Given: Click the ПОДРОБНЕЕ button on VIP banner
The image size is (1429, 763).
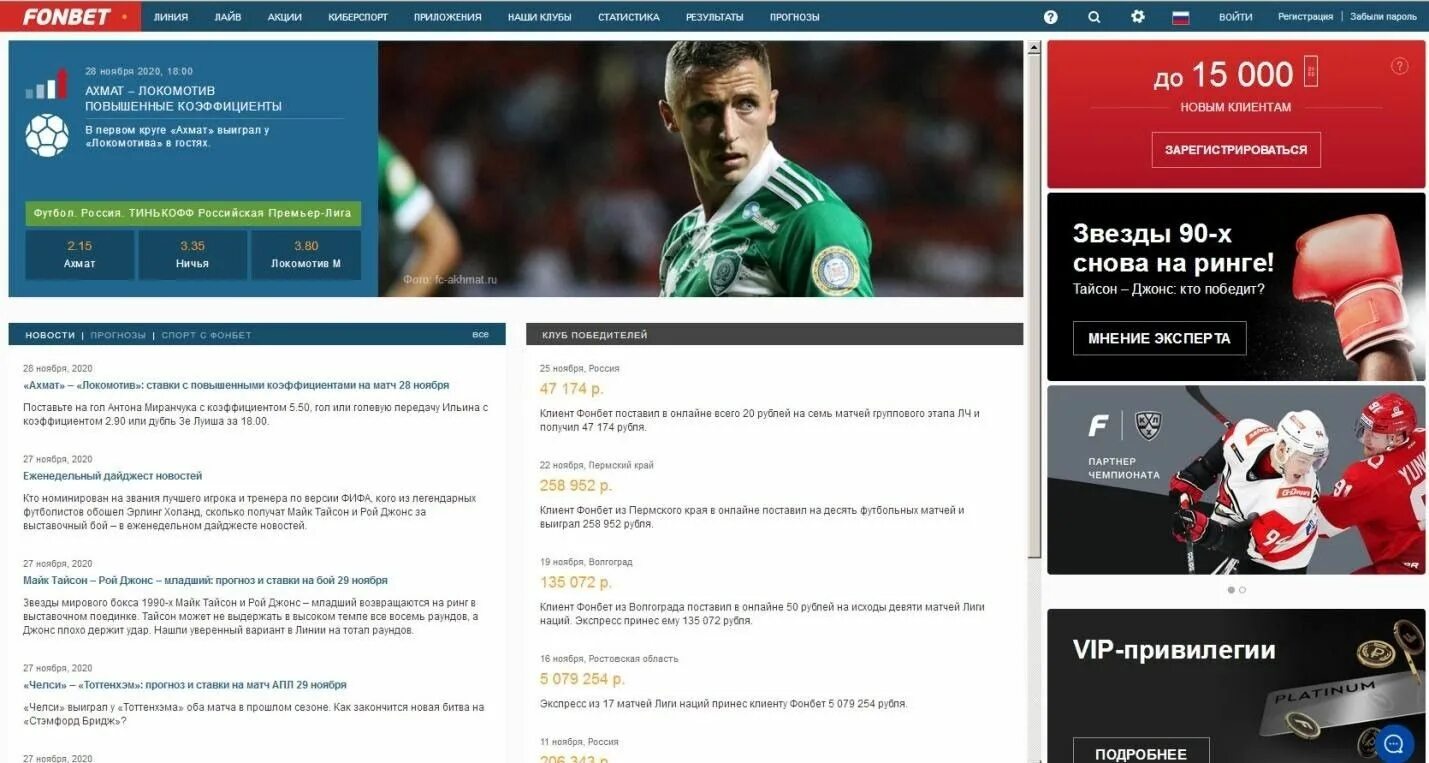Looking at the screenshot, I should click(1141, 752).
